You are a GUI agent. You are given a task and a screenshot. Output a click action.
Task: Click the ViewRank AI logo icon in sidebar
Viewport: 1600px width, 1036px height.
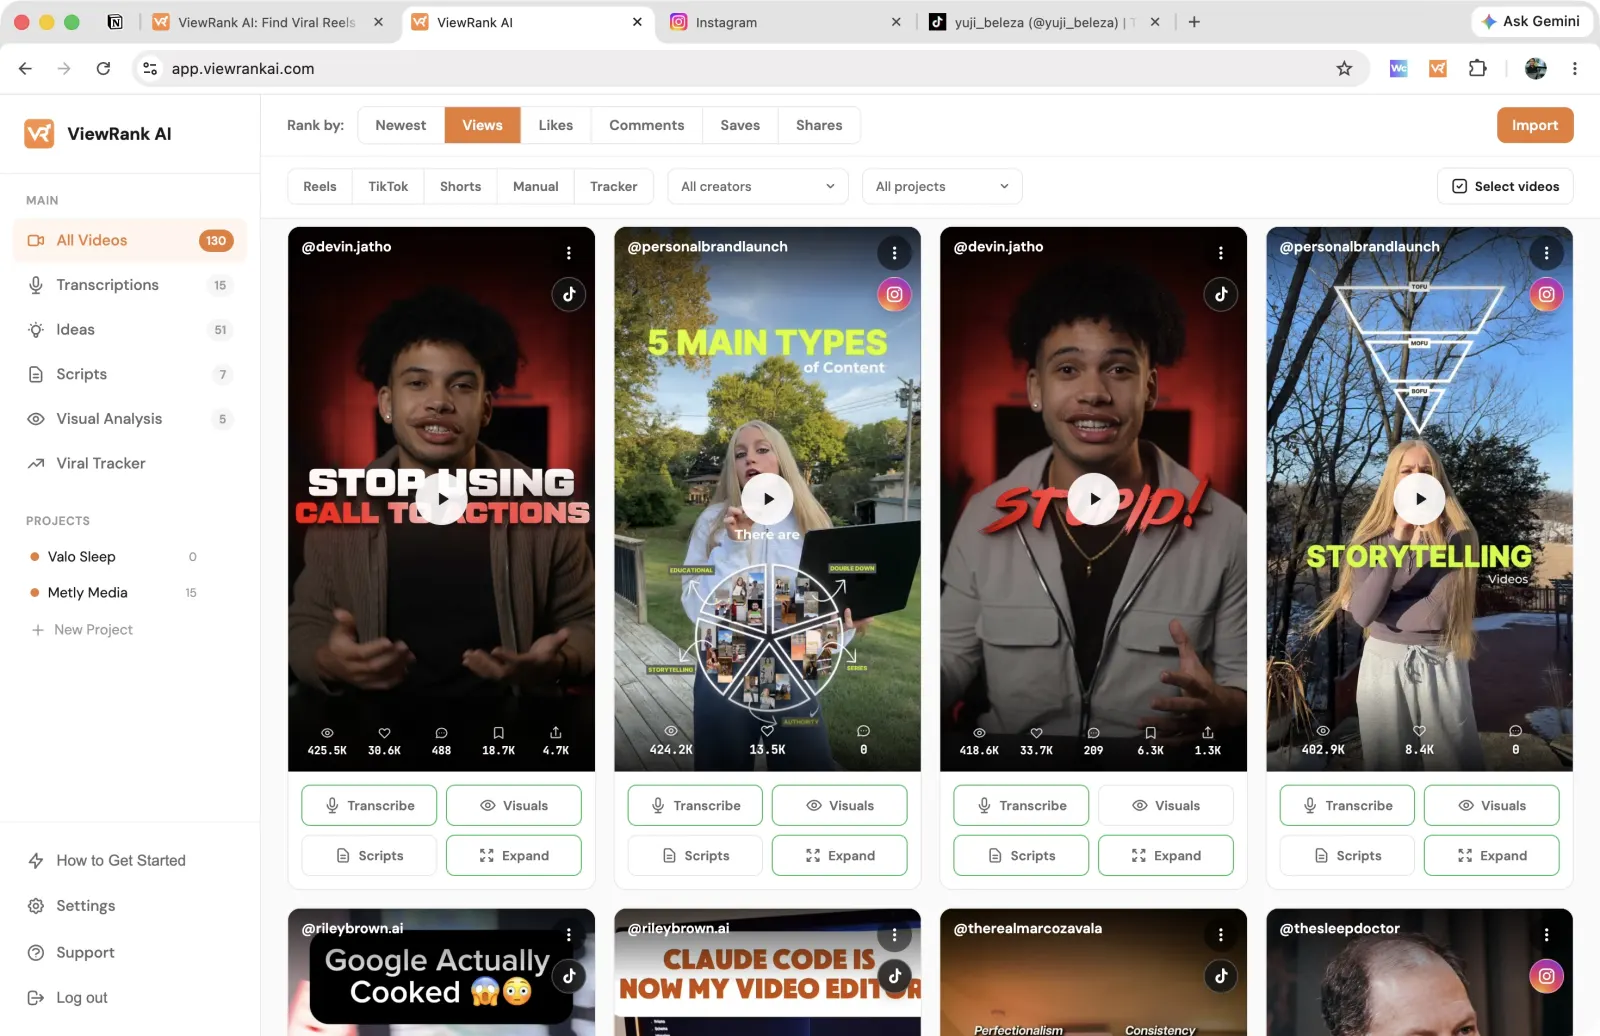point(39,133)
